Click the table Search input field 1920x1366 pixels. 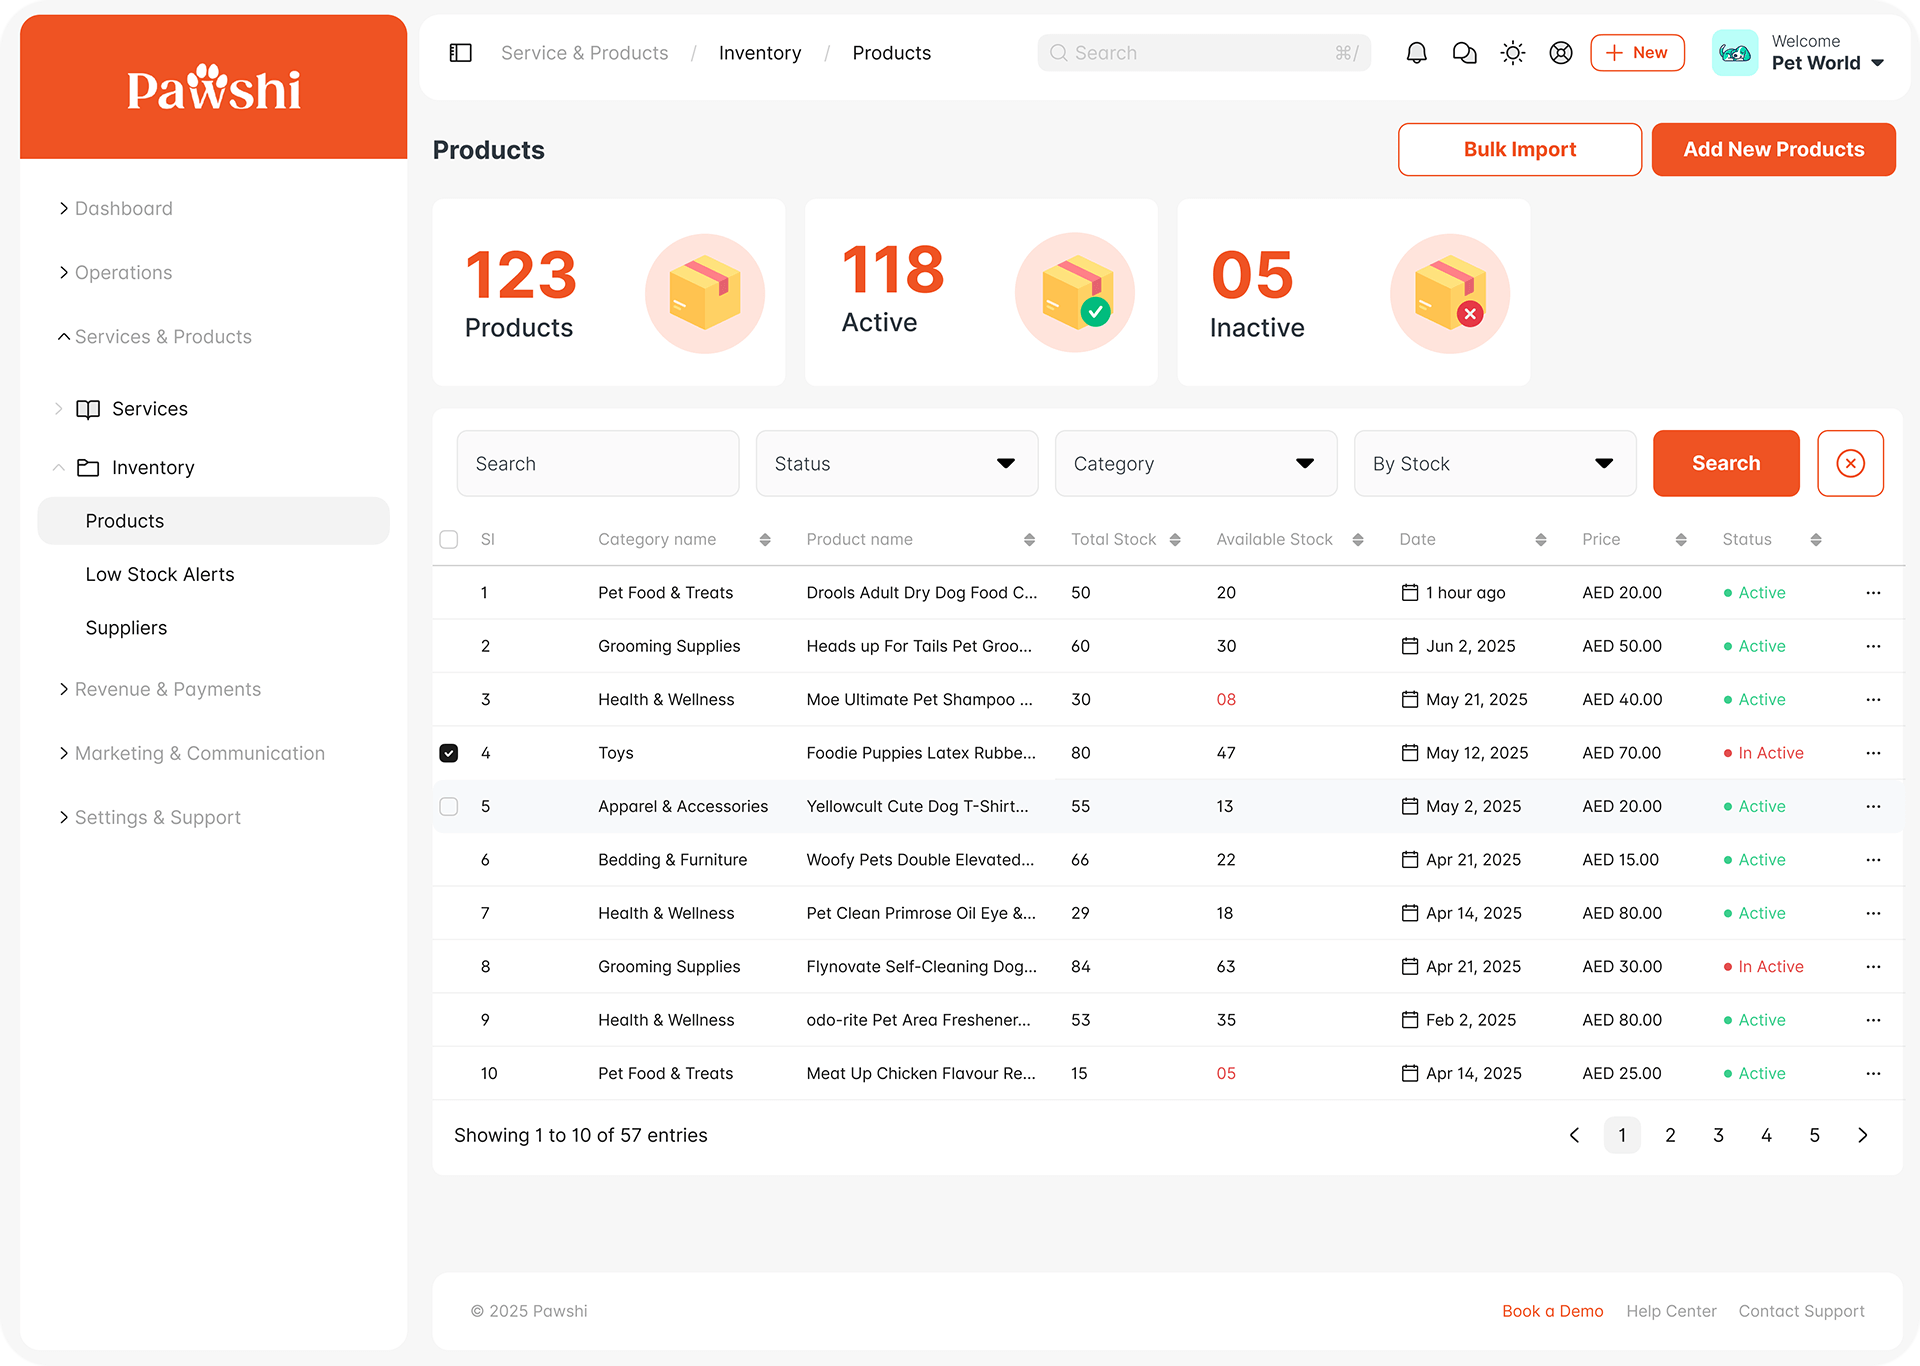[597, 463]
